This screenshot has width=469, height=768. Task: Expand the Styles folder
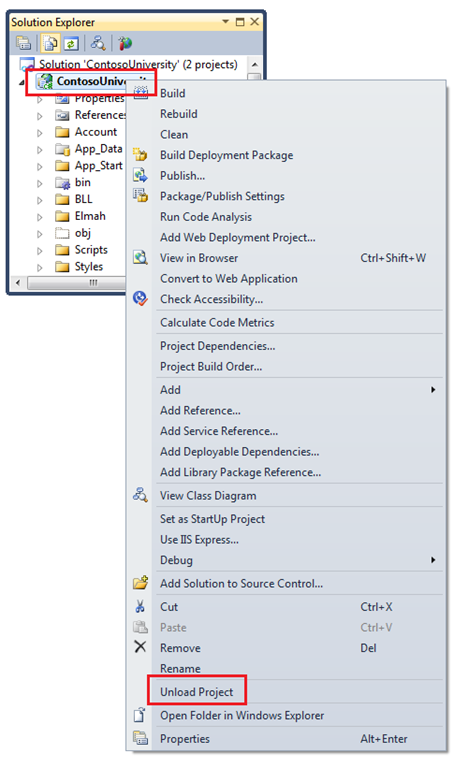pyautogui.click(x=40, y=267)
